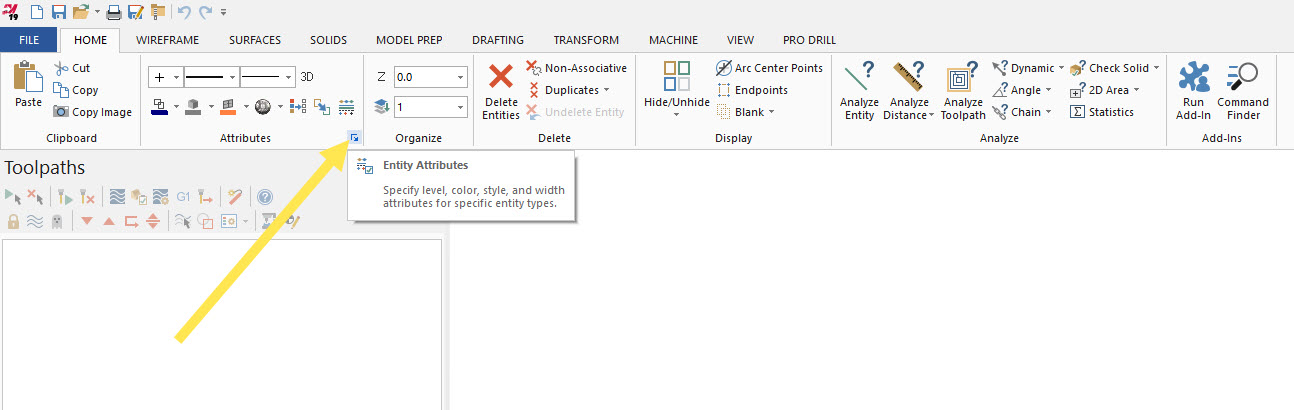Viewport: 1294px width, 410px height.
Task: Click Analyze Entity
Action: pos(859,90)
